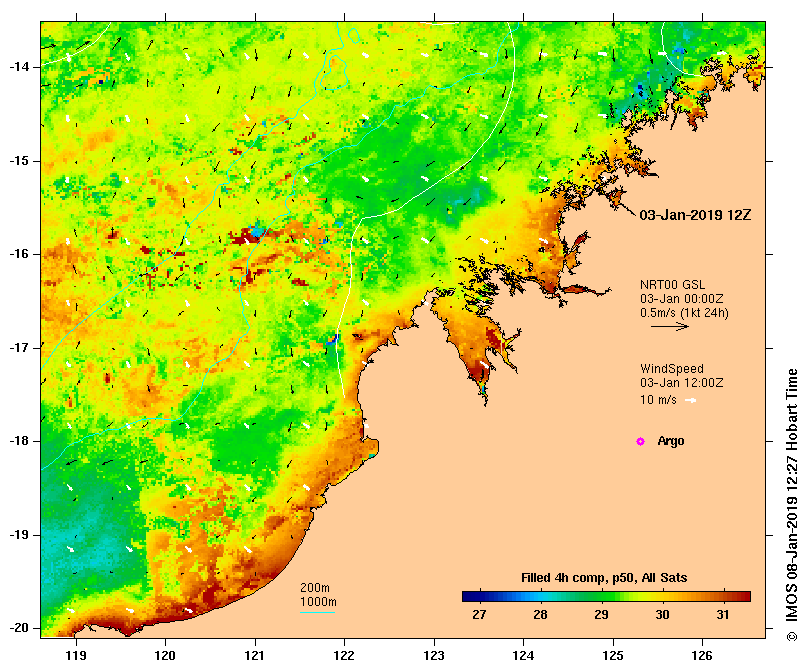Screen dimensions: 809x672
Task: Click the colorbar value '30'
Action: pos(662,615)
